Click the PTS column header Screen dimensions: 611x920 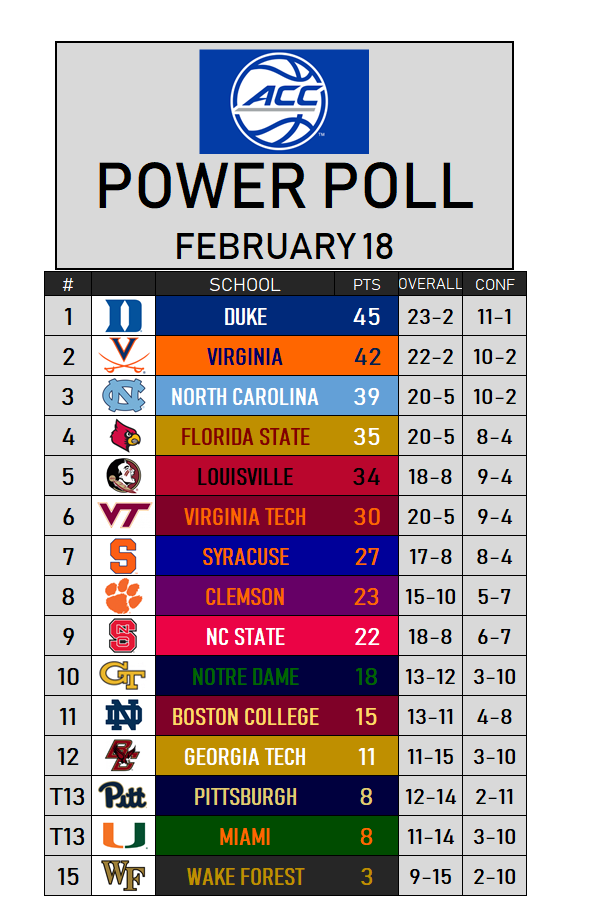tap(367, 284)
